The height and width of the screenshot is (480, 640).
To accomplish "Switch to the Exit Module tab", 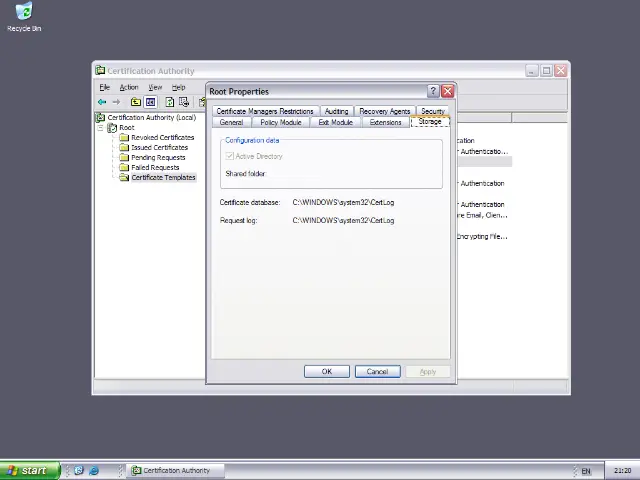I will click(x=336, y=122).
